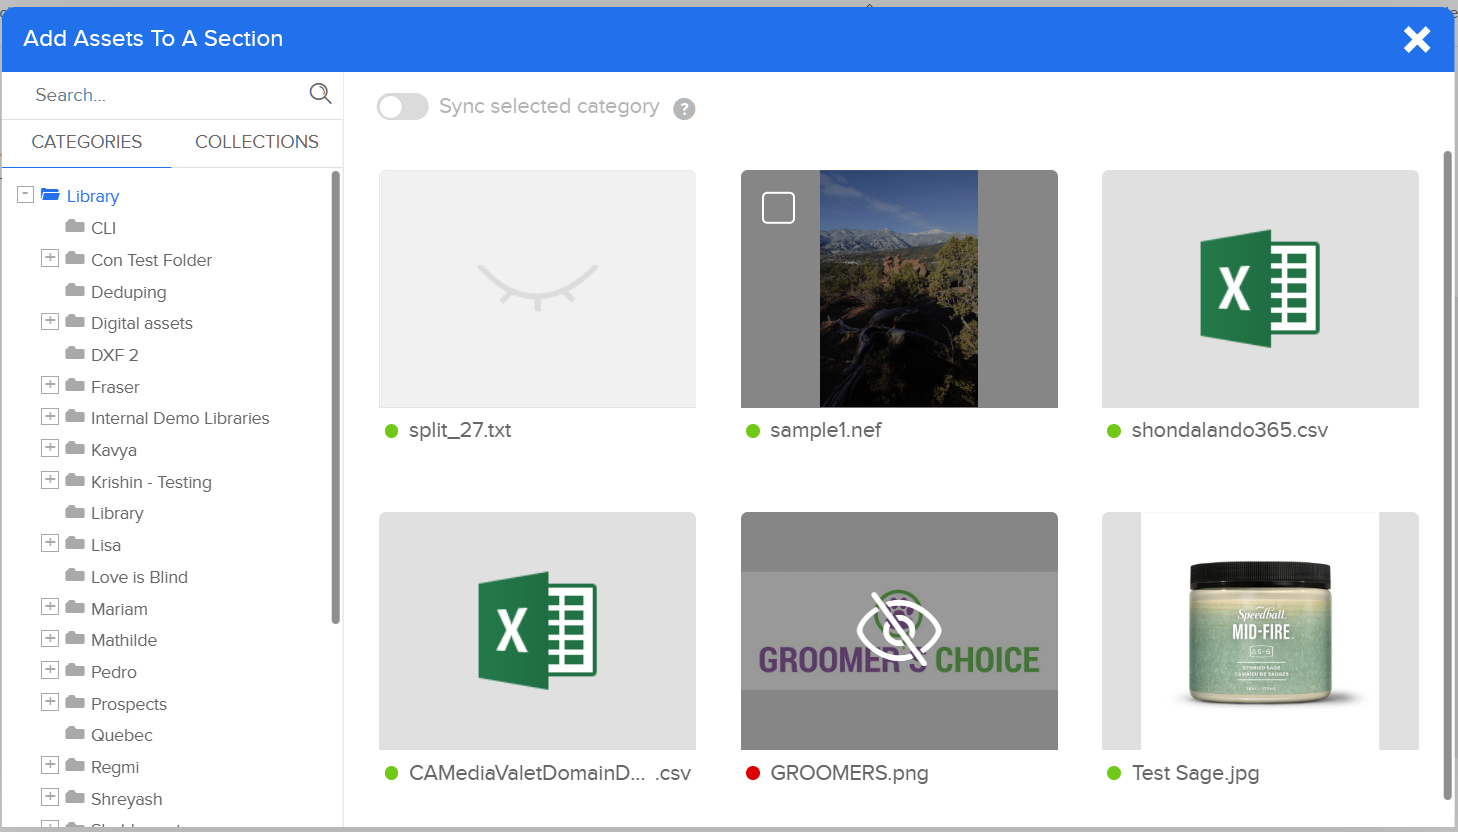1458x832 pixels.
Task: Toggle Sync selected category switch
Action: tap(403, 107)
